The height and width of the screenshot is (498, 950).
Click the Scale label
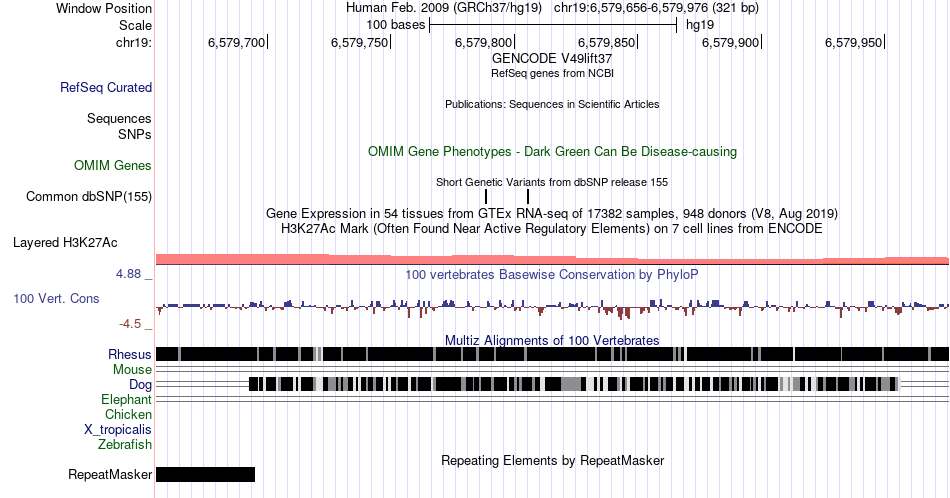[x=136, y=25]
